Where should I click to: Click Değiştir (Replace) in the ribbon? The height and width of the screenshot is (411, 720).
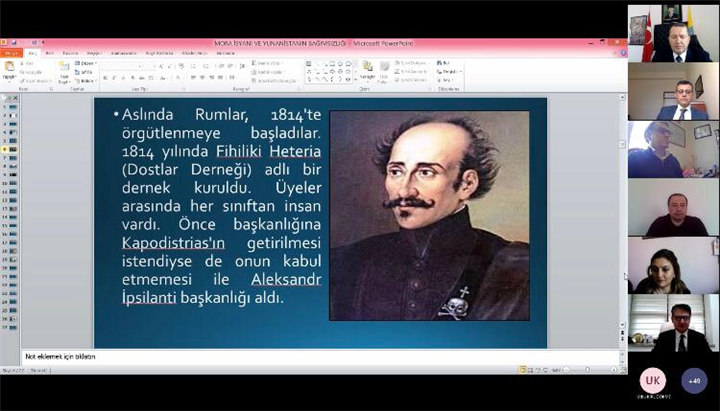pos(449,72)
